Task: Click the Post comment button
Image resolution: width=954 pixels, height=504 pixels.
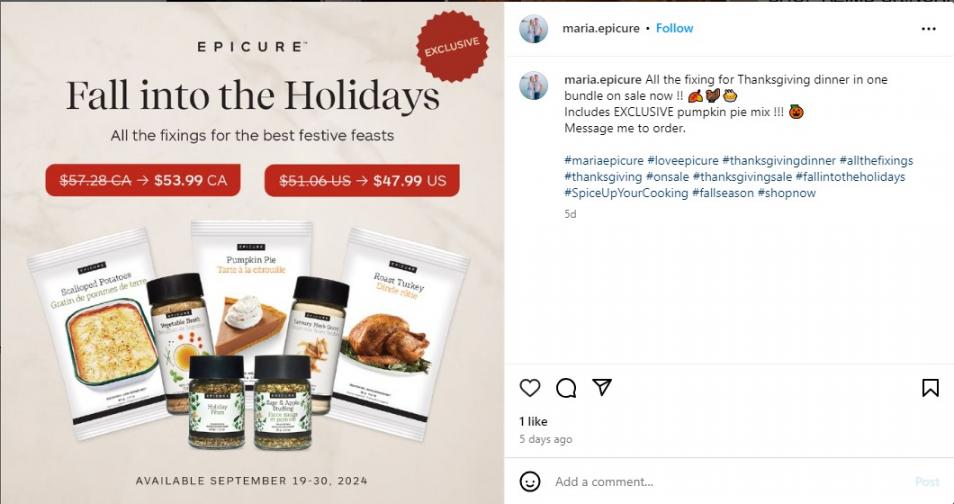Action: [x=927, y=481]
